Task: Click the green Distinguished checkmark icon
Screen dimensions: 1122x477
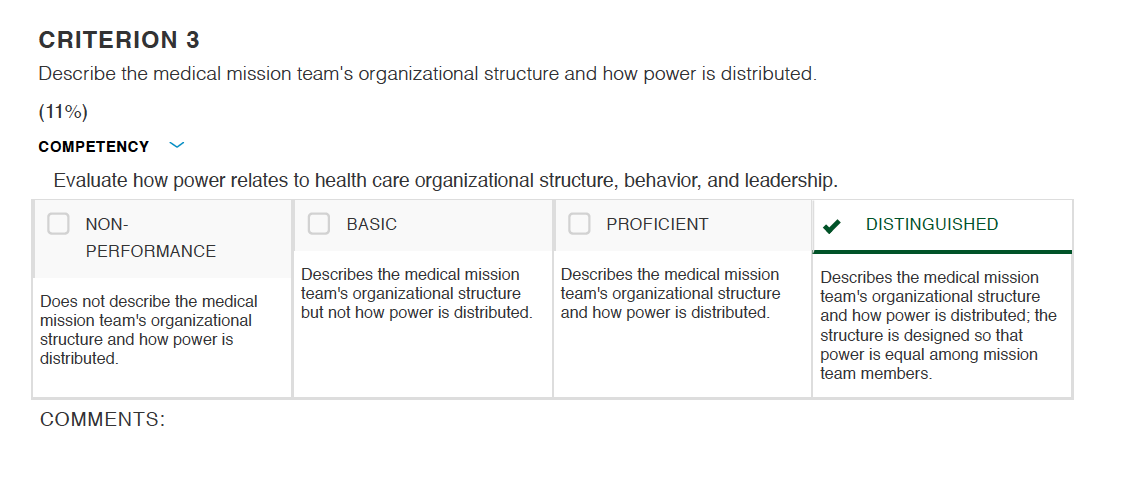Action: point(831,227)
